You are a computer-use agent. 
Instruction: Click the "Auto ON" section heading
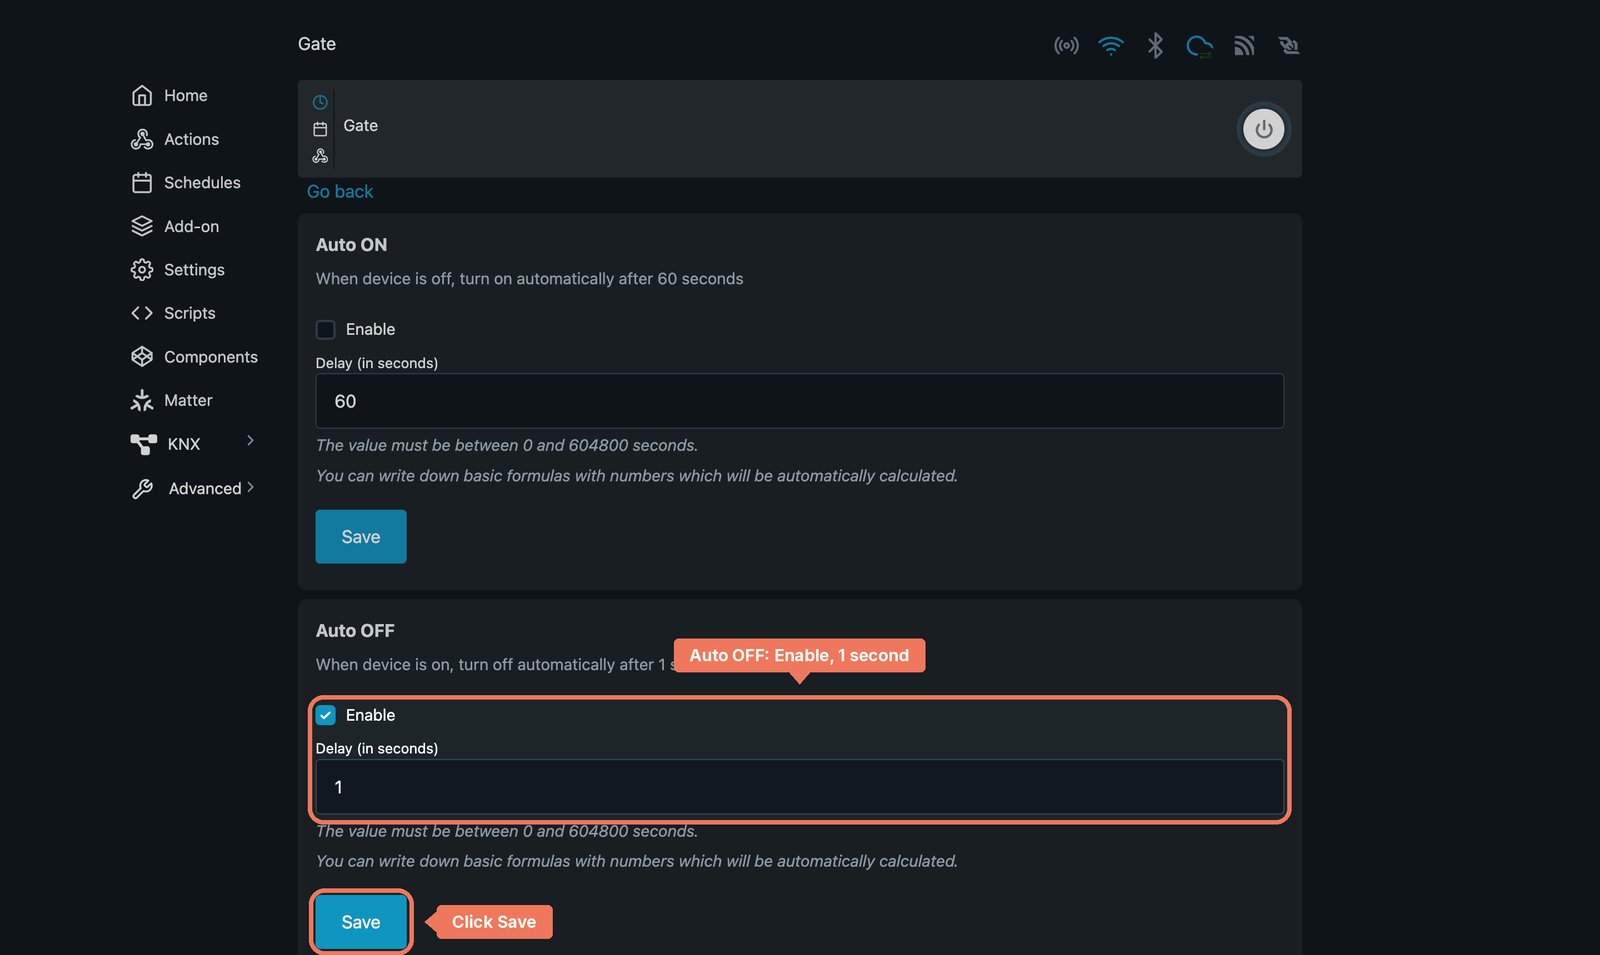pyautogui.click(x=351, y=245)
